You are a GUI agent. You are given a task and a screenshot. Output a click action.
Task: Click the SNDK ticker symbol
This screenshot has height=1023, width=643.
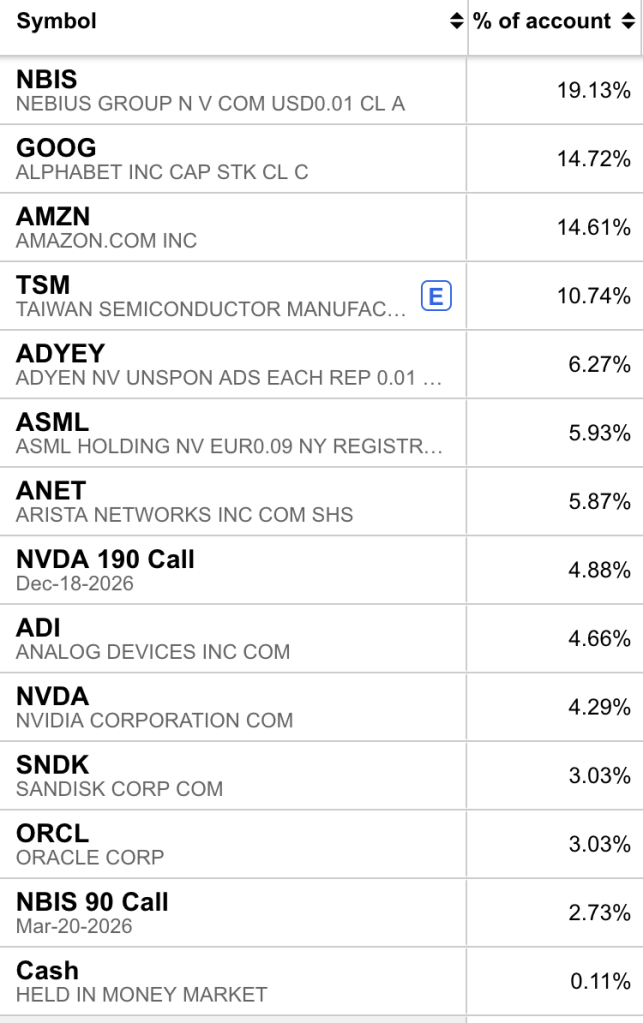click(x=53, y=765)
